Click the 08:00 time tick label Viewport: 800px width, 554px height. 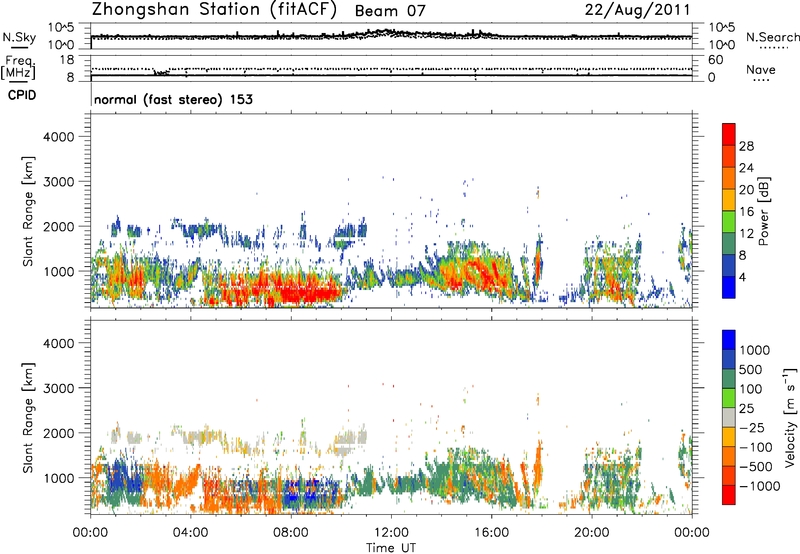coord(290,533)
